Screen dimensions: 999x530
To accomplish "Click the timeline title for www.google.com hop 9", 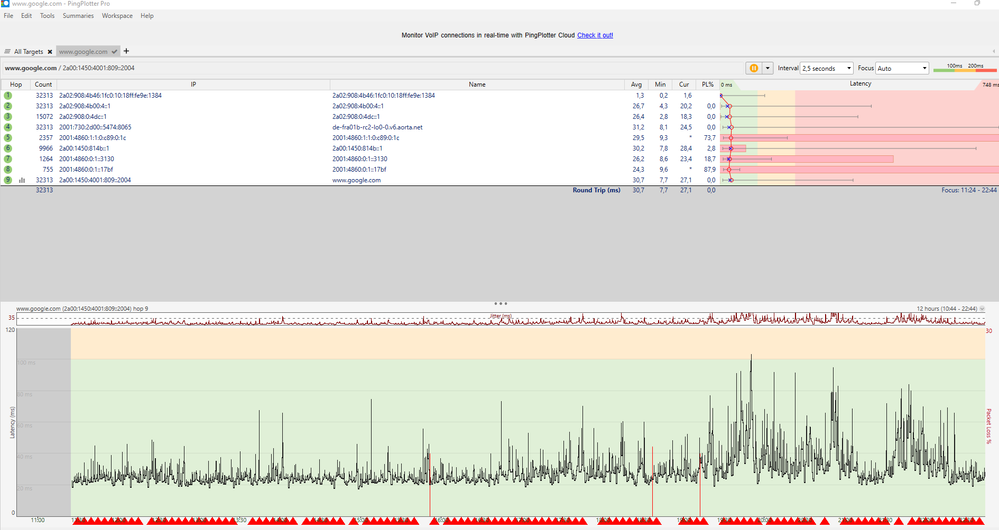I will point(82,308).
